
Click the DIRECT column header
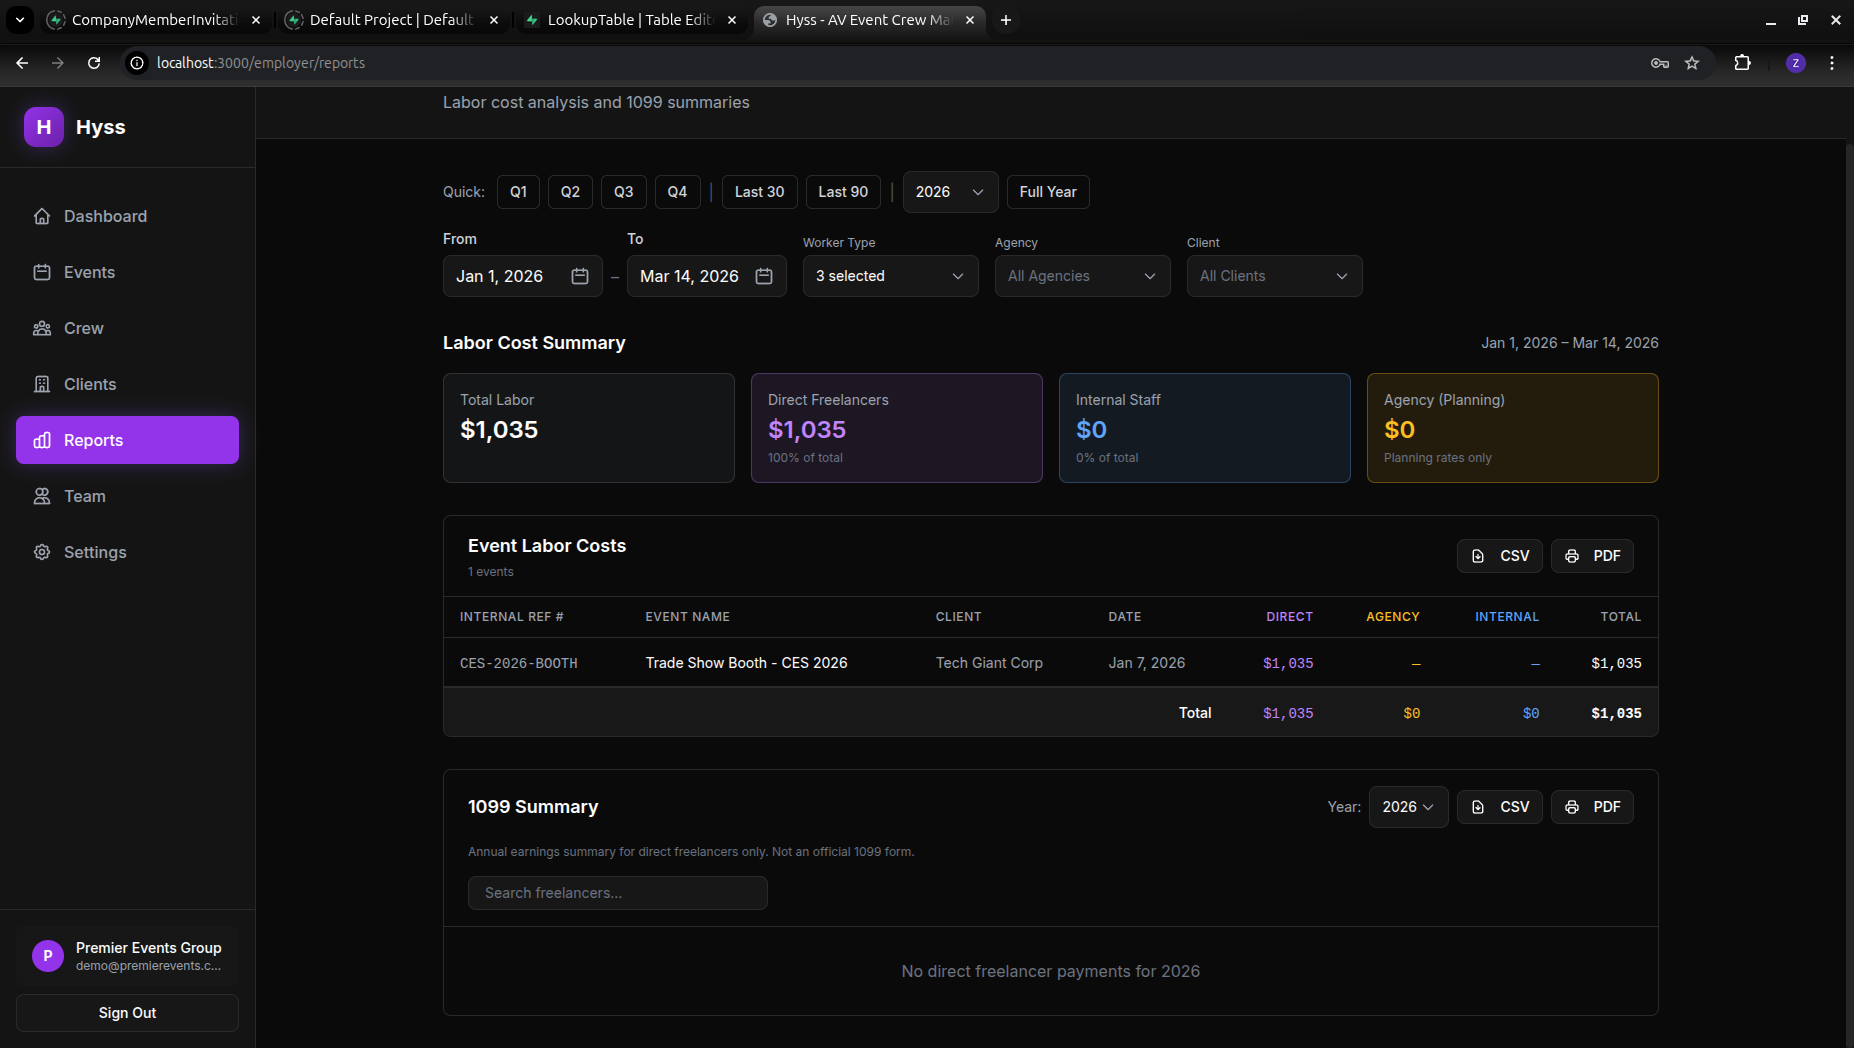point(1289,617)
